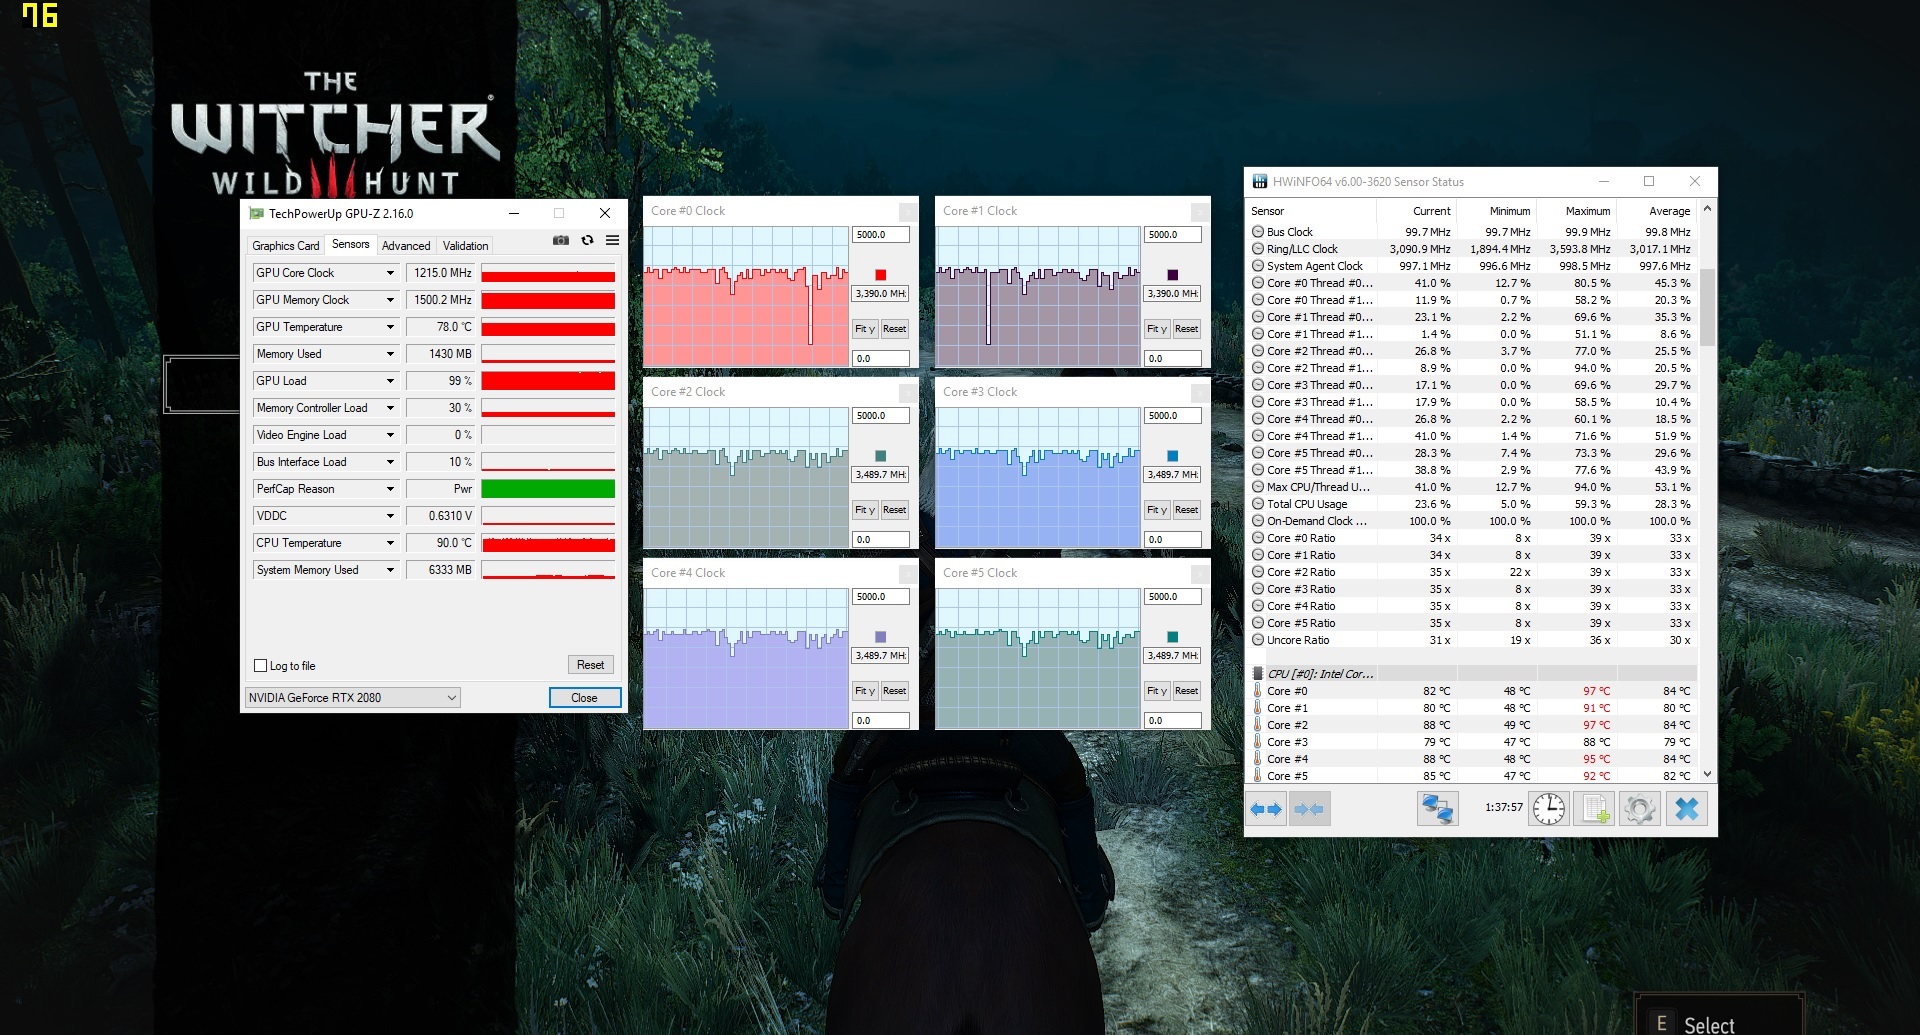Open the Memory Used sensor dropdown
The image size is (1920, 1035).
390,354
